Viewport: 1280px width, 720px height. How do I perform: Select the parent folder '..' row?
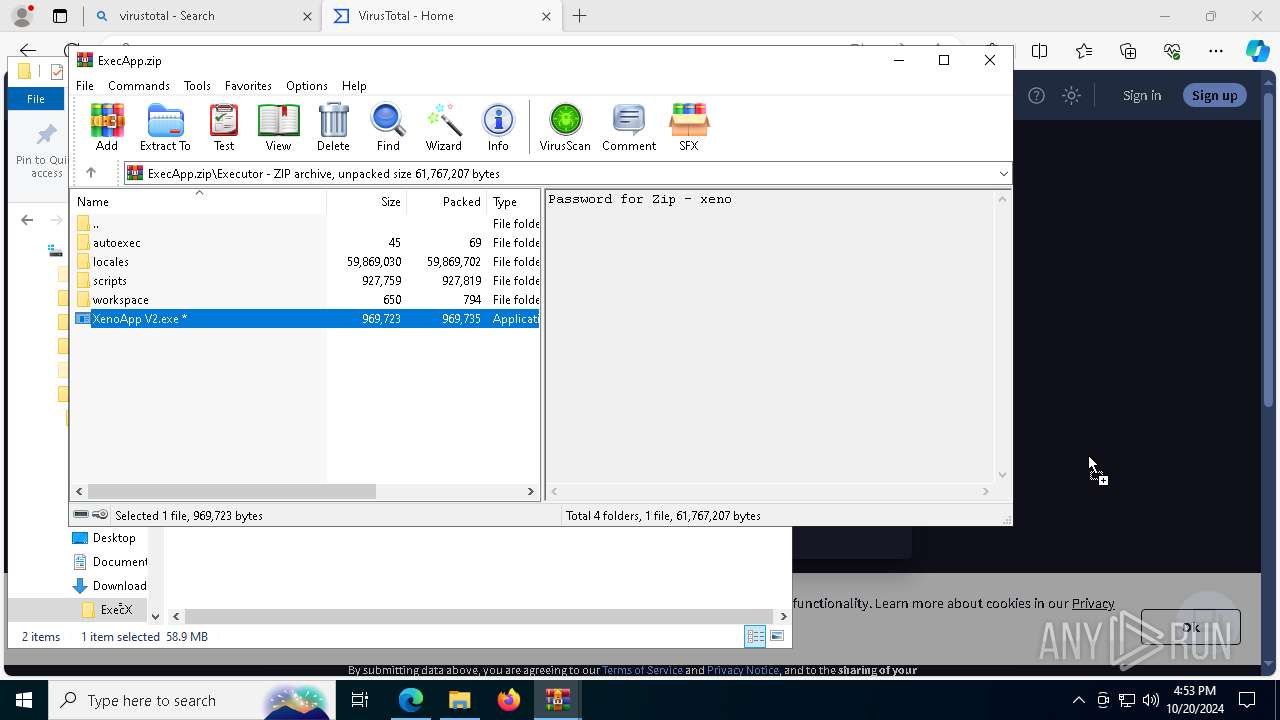(x=306, y=224)
